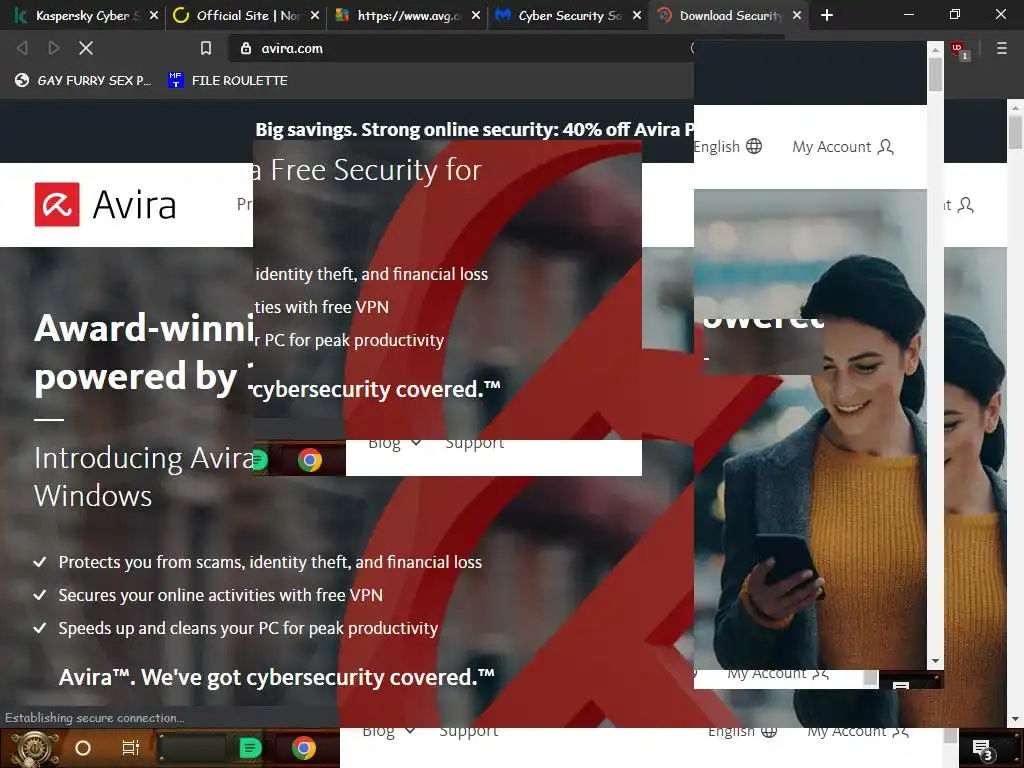Open a new browser tab

827,15
